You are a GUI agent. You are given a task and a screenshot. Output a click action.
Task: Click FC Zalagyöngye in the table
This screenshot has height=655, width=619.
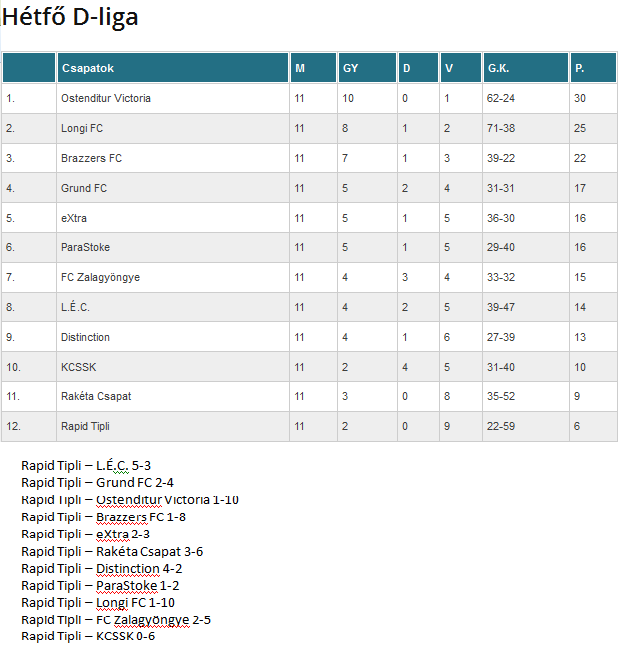pyautogui.click(x=100, y=278)
